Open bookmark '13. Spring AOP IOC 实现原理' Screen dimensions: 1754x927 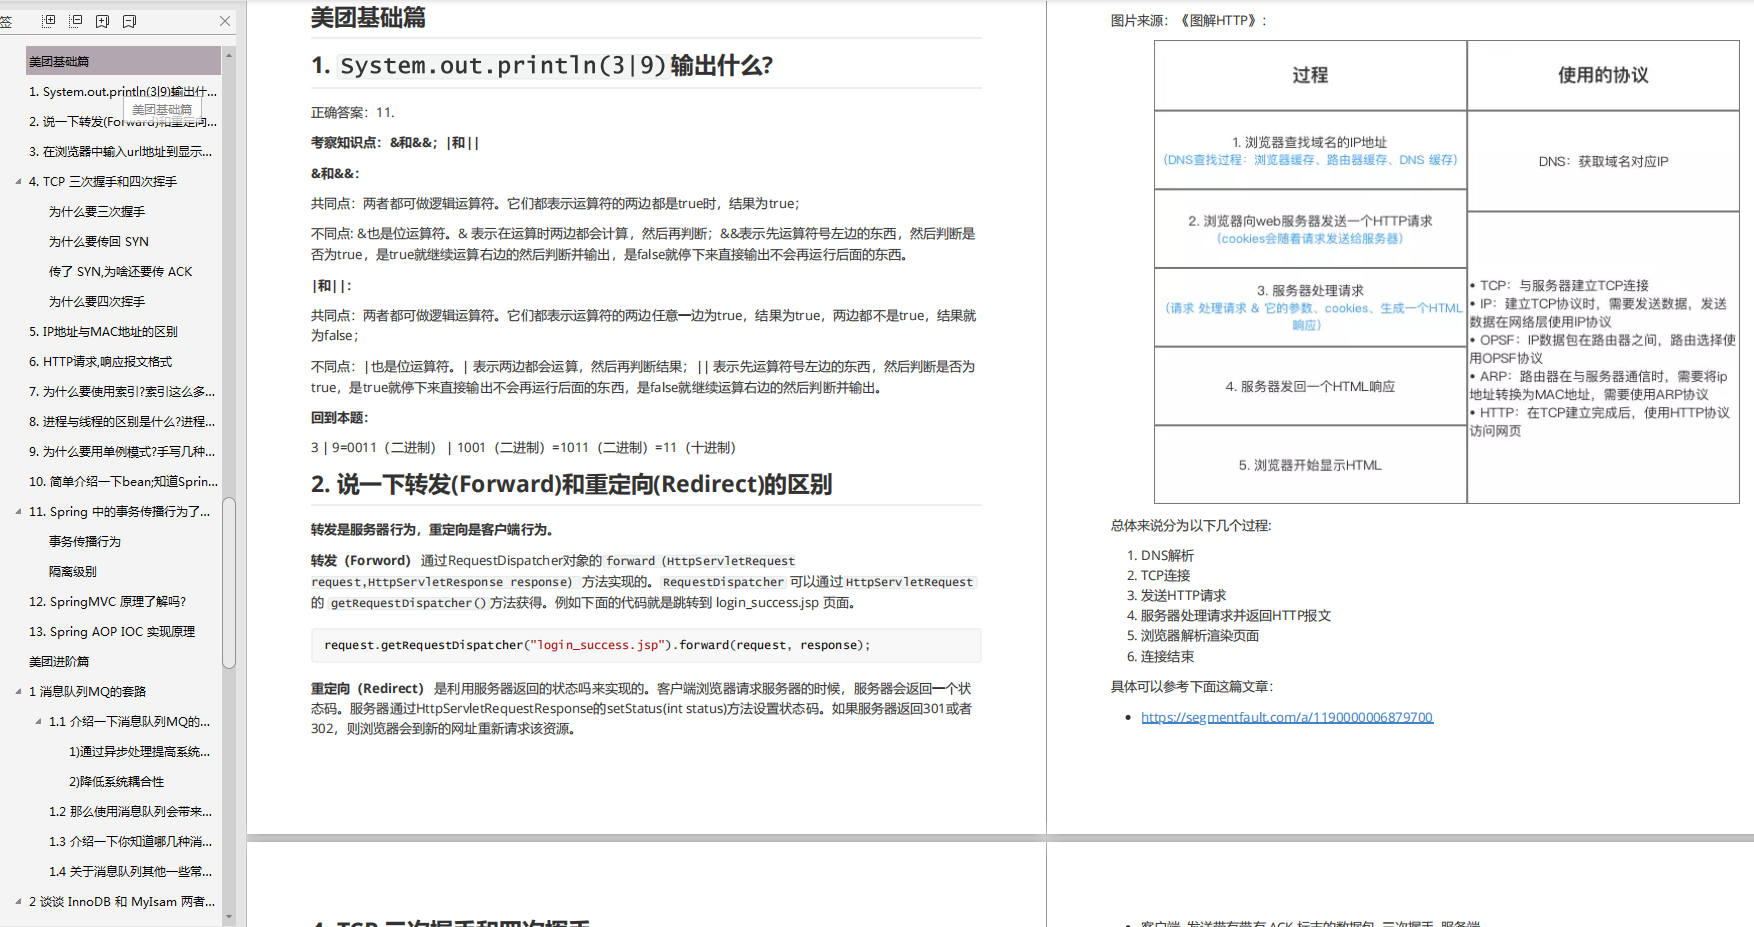click(112, 632)
